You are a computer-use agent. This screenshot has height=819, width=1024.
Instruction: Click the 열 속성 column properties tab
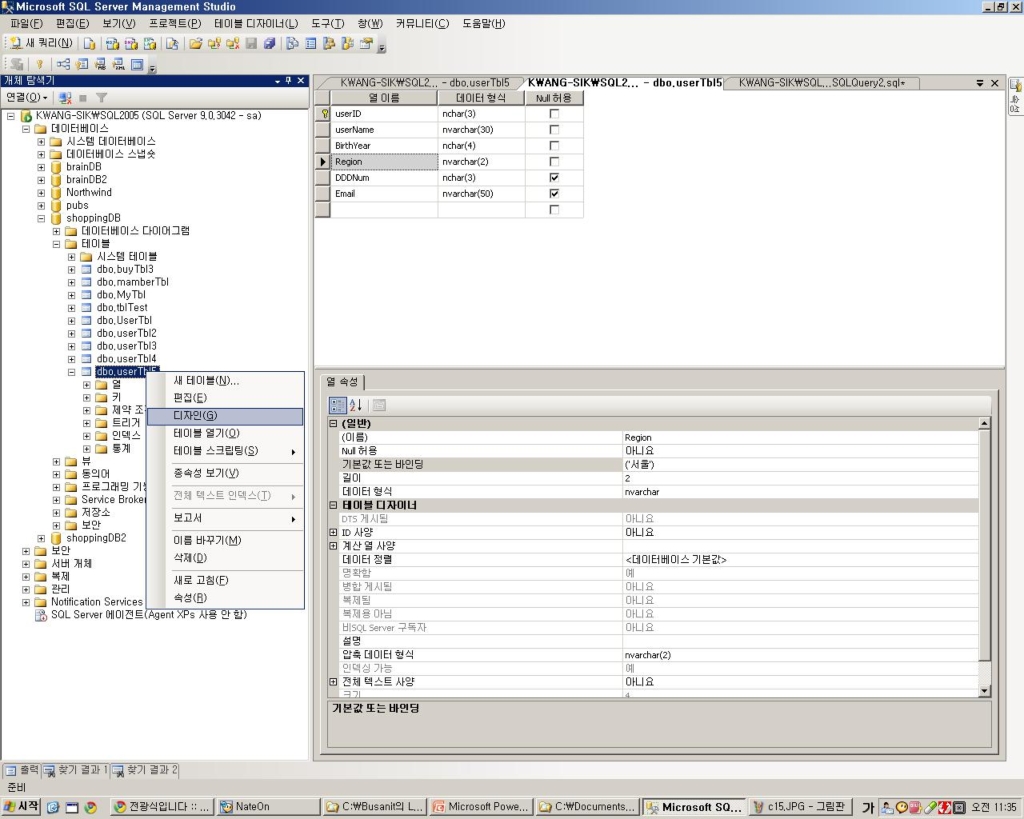pos(342,381)
